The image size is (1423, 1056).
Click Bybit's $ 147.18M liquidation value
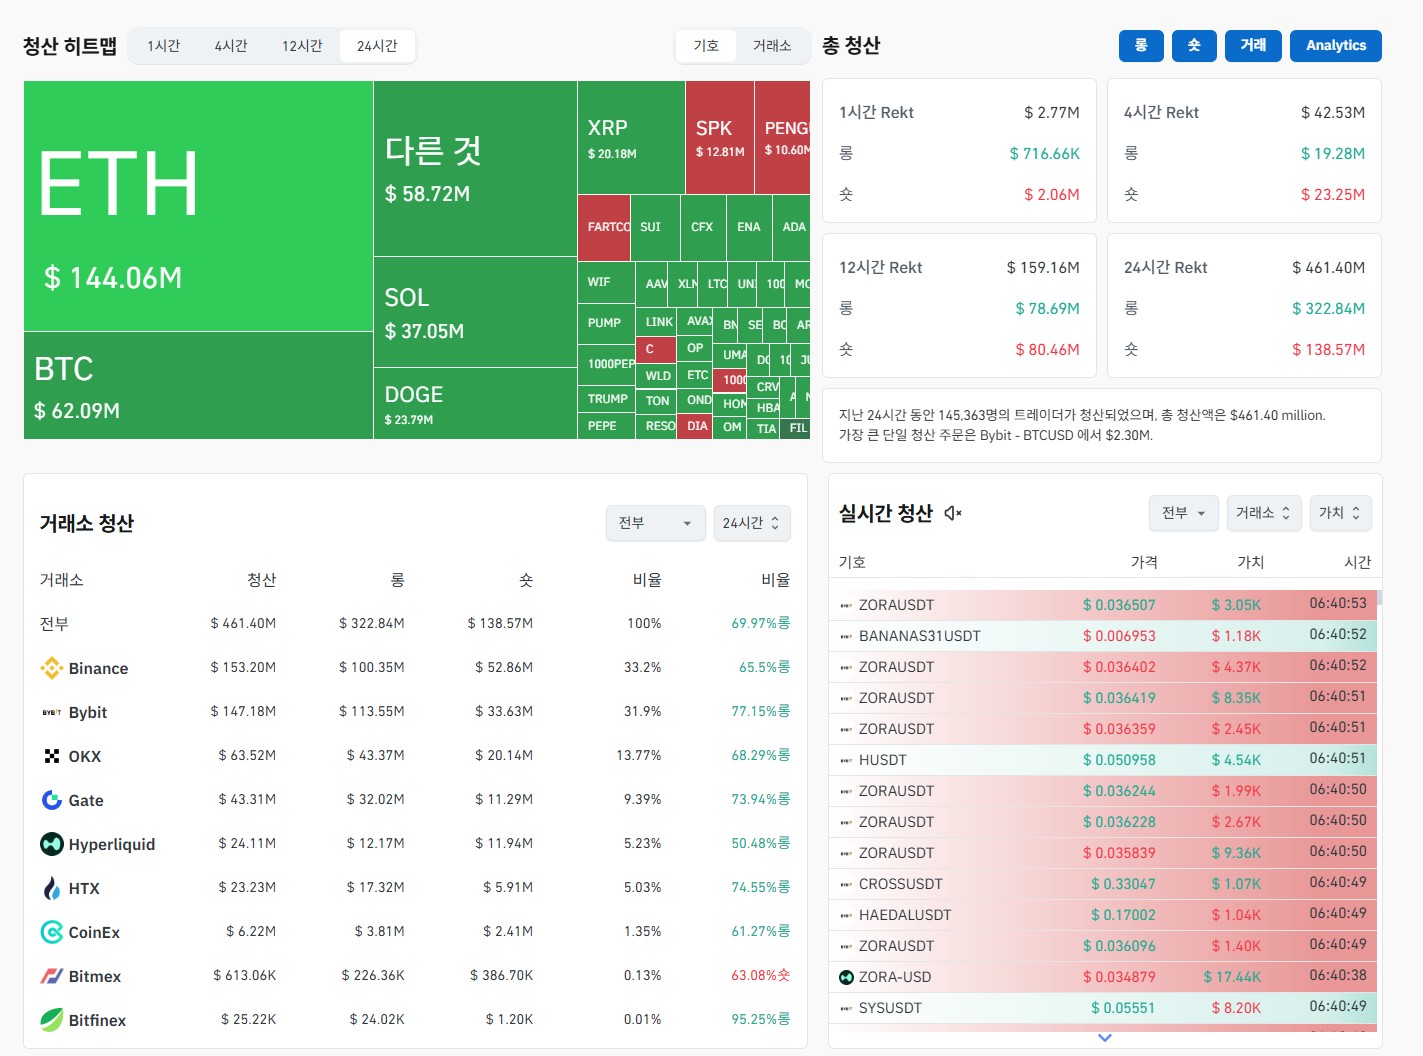[x=243, y=711]
